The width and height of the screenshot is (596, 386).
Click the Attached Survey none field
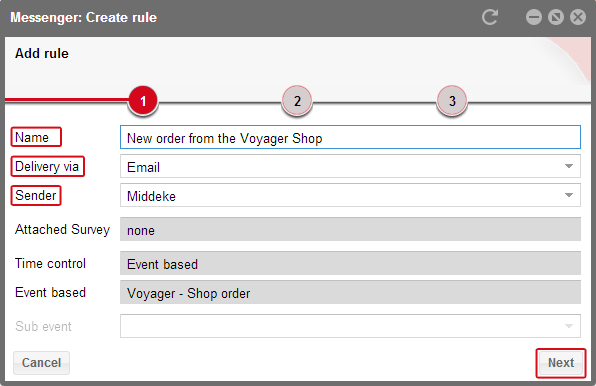[350, 229]
